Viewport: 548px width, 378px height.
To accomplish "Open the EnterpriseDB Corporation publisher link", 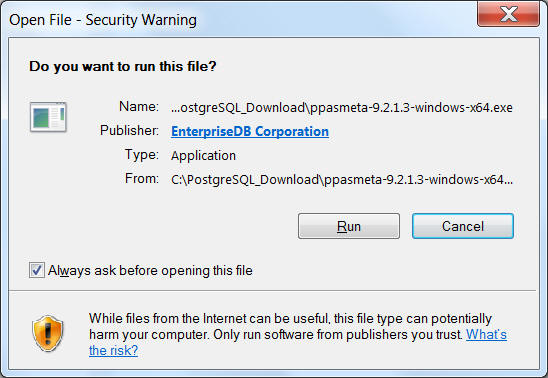I will (x=250, y=131).
